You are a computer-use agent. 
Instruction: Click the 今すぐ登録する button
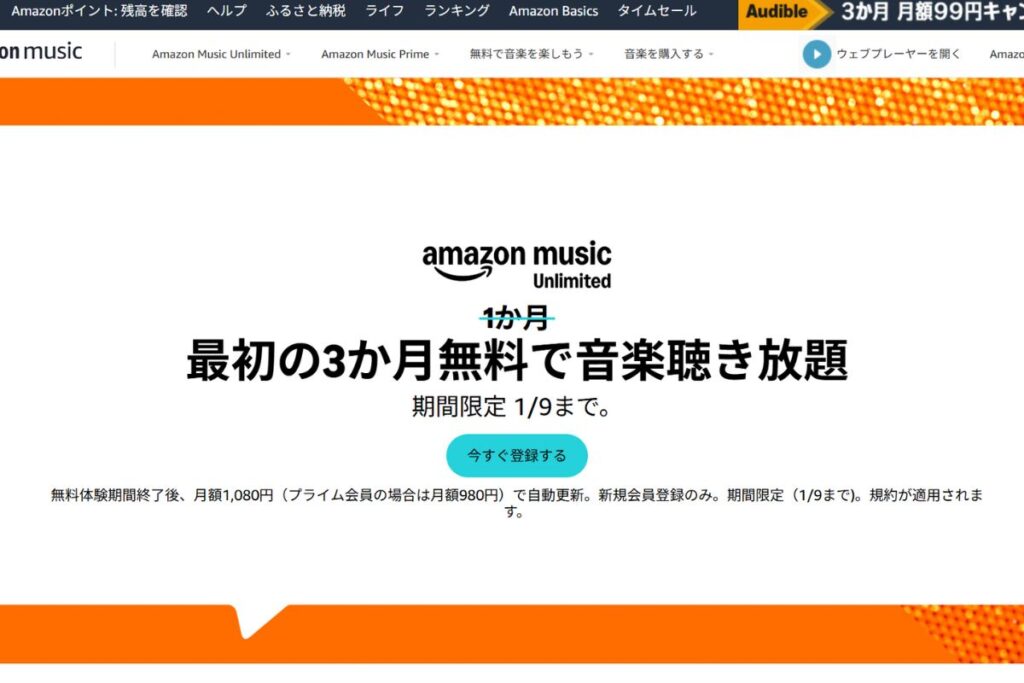click(517, 455)
